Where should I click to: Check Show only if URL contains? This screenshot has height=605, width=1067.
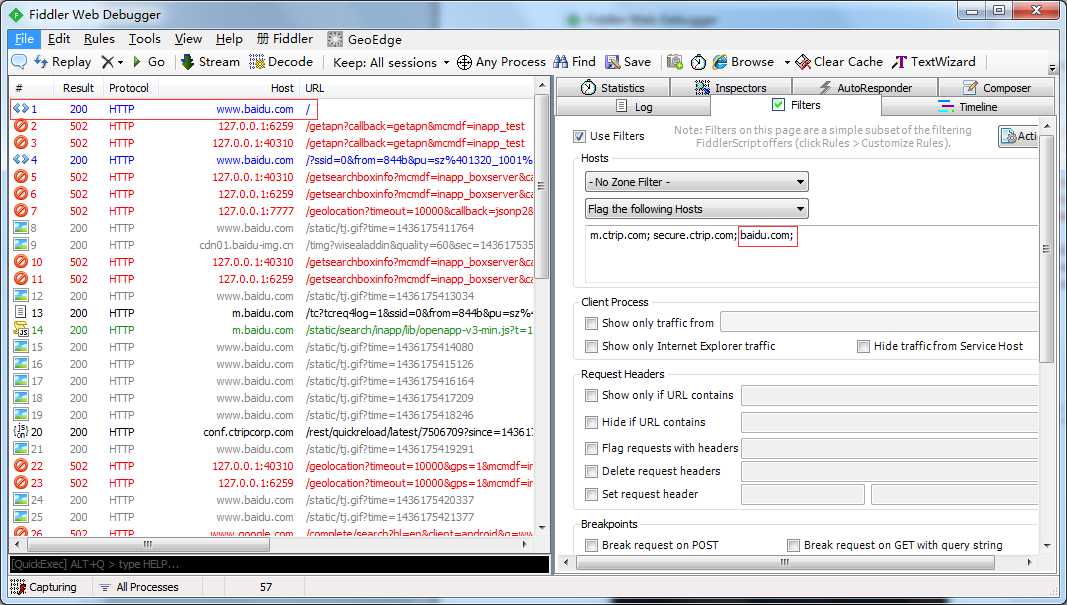pyautogui.click(x=591, y=395)
